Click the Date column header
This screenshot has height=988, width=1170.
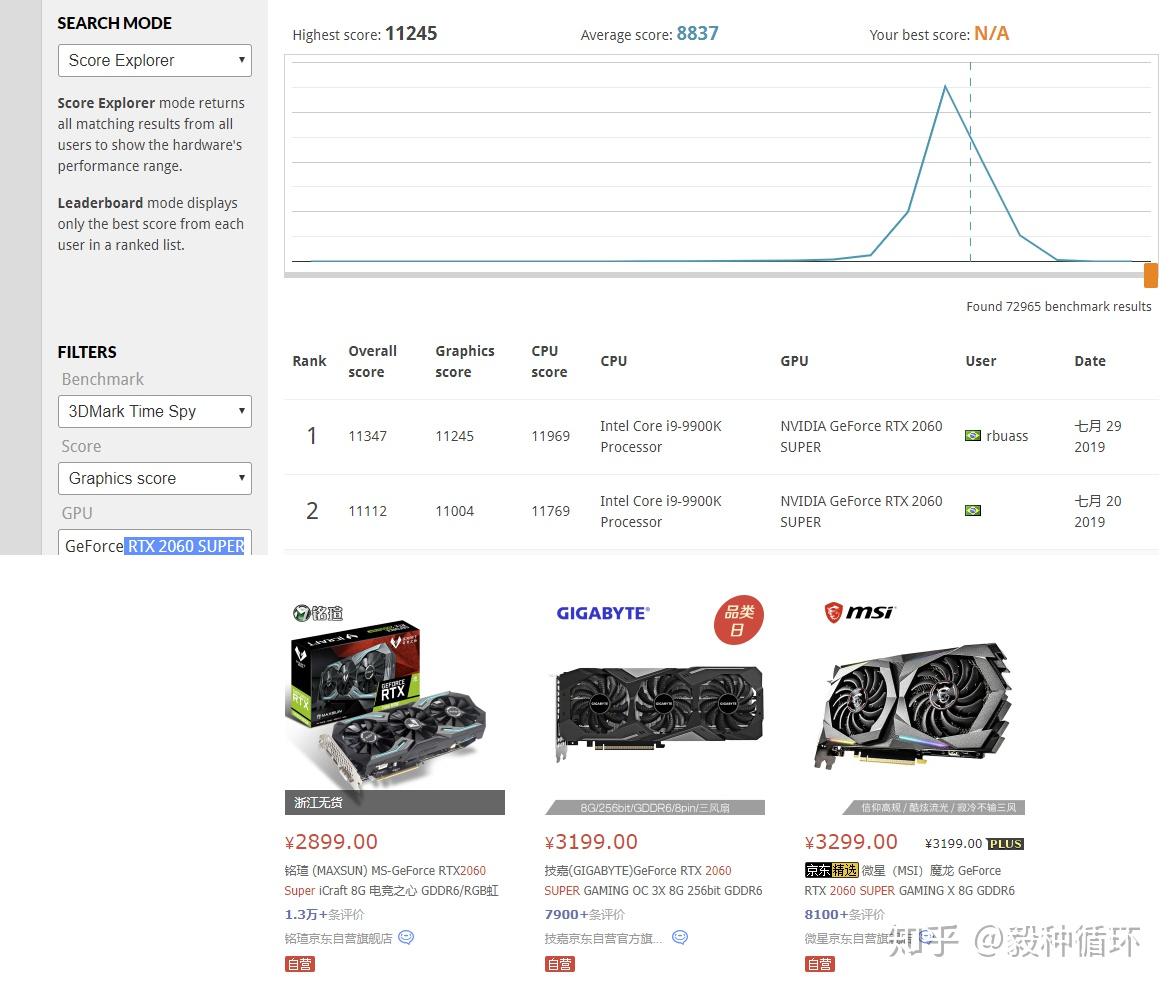(x=1089, y=361)
